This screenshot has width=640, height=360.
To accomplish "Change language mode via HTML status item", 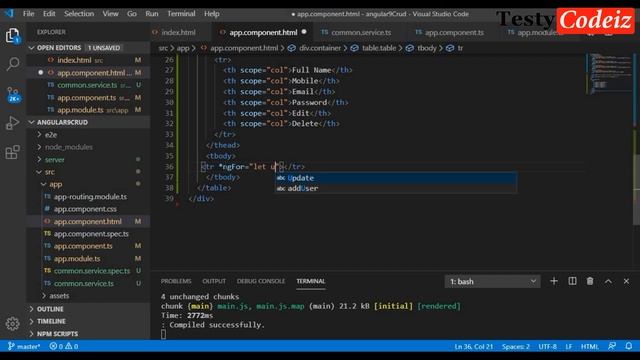I will pyautogui.click(x=589, y=347).
